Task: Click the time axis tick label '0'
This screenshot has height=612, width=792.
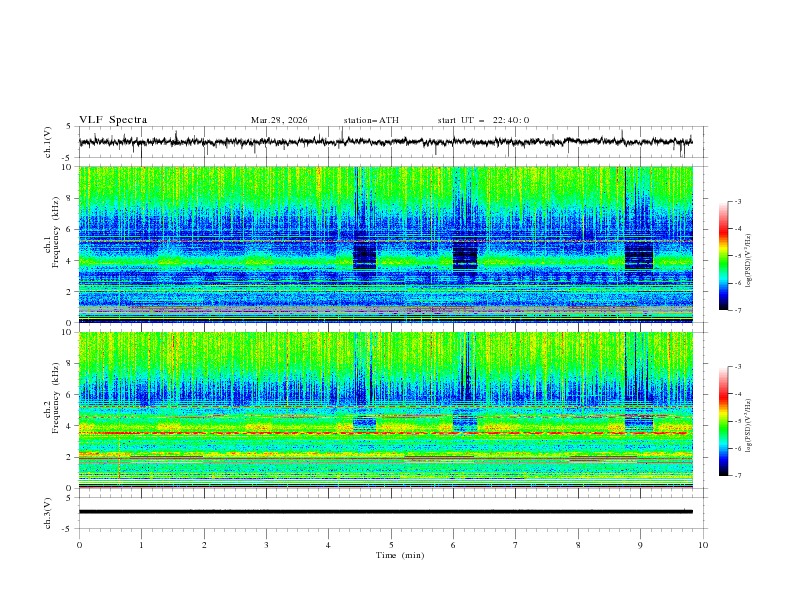Action: tap(79, 545)
